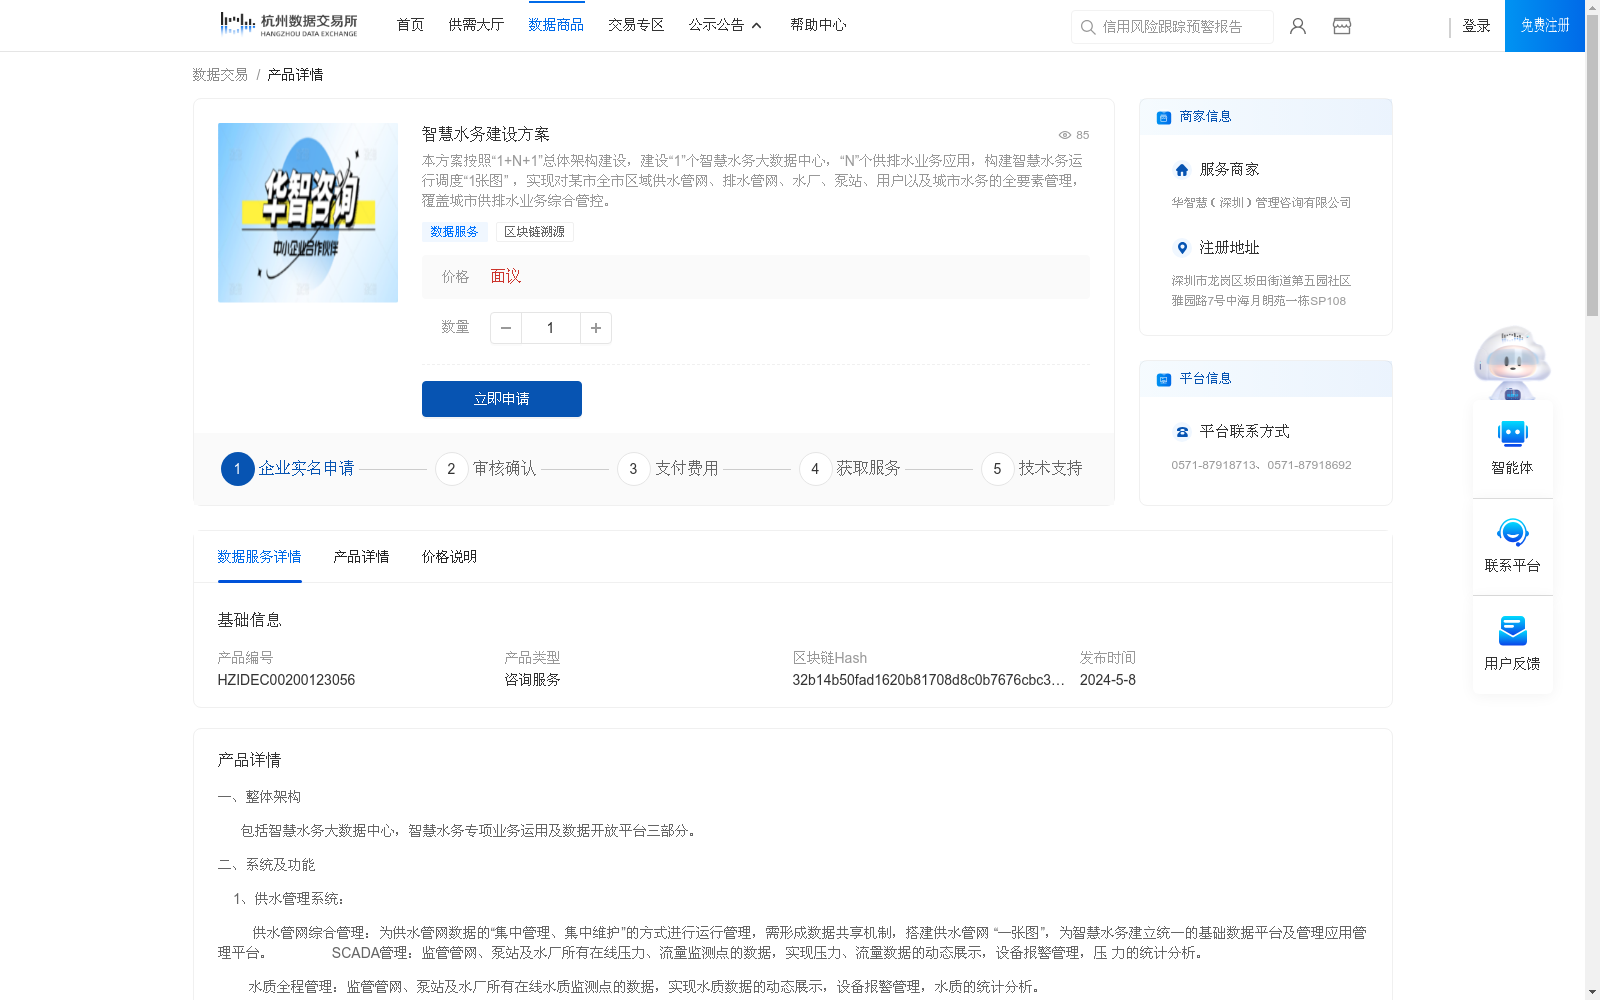The width and height of the screenshot is (1600, 1000).
Task: Click the 登录 link
Action: pos(1476,26)
